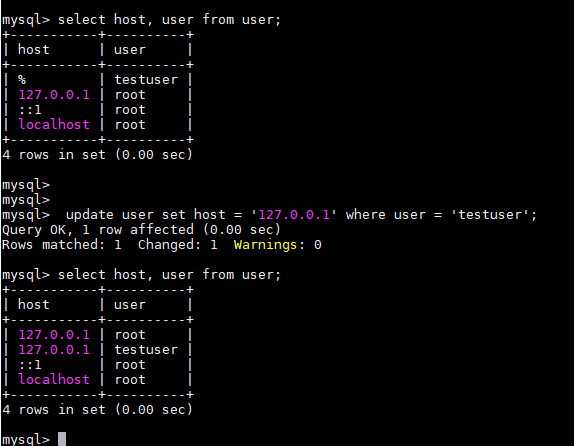
Task: Click the yellow 'Warnings' text
Action: click(x=265, y=245)
